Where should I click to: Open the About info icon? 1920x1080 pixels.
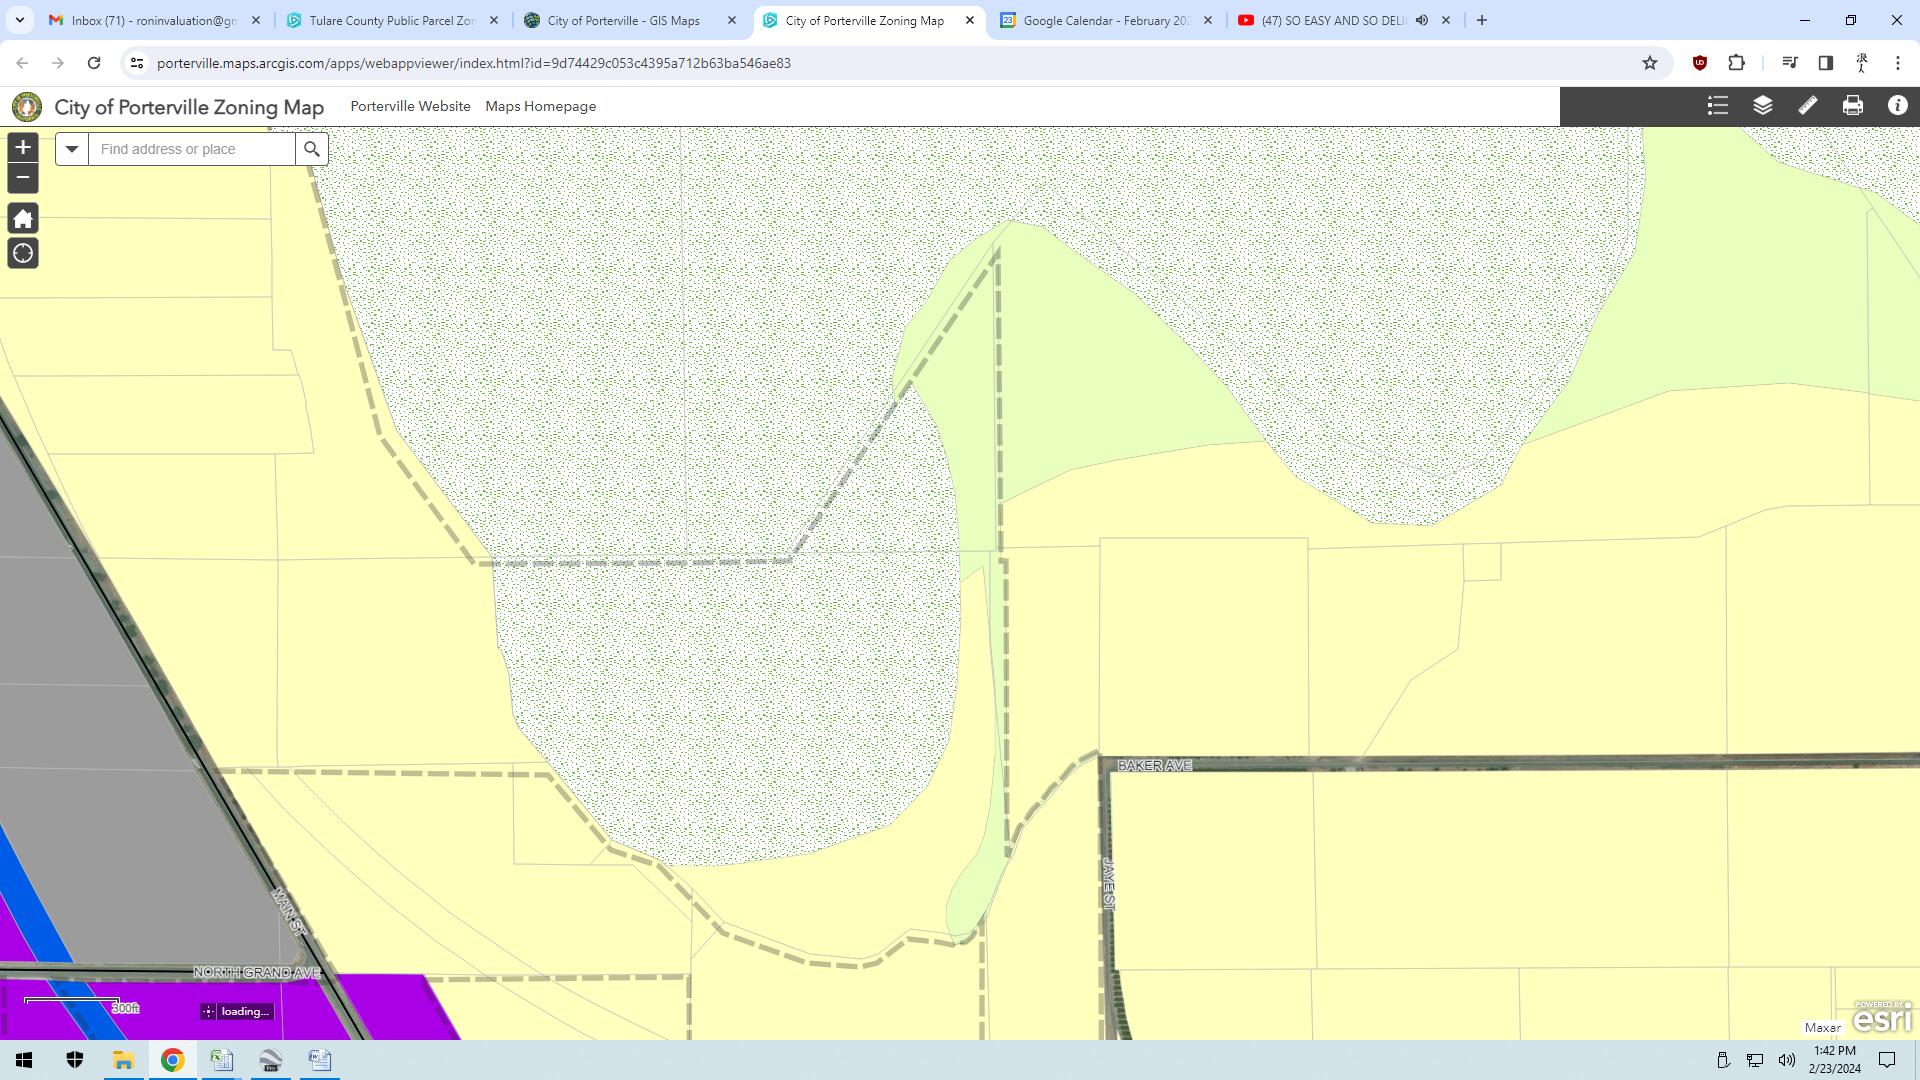1897,106
